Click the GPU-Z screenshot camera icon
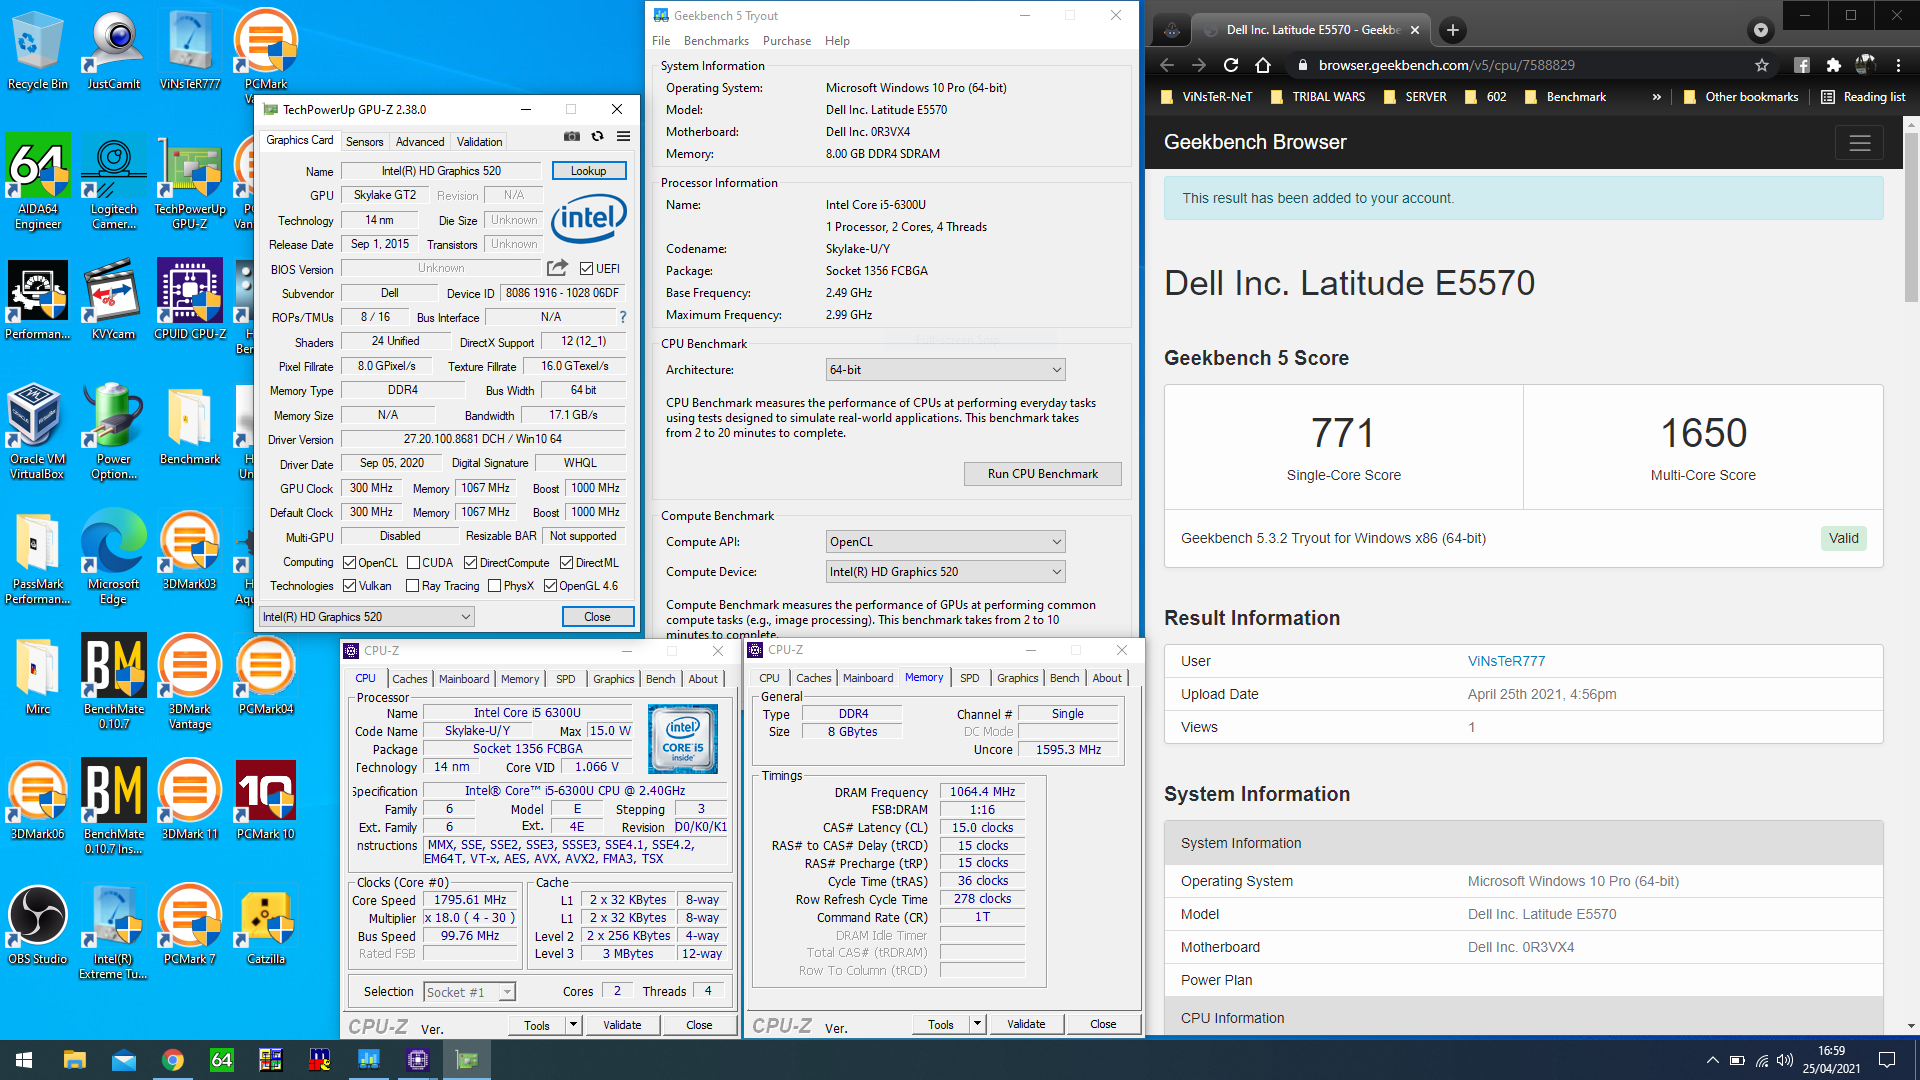Image resolution: width=1920 pixels, height=1080 pixels. [x=572, y=136]
